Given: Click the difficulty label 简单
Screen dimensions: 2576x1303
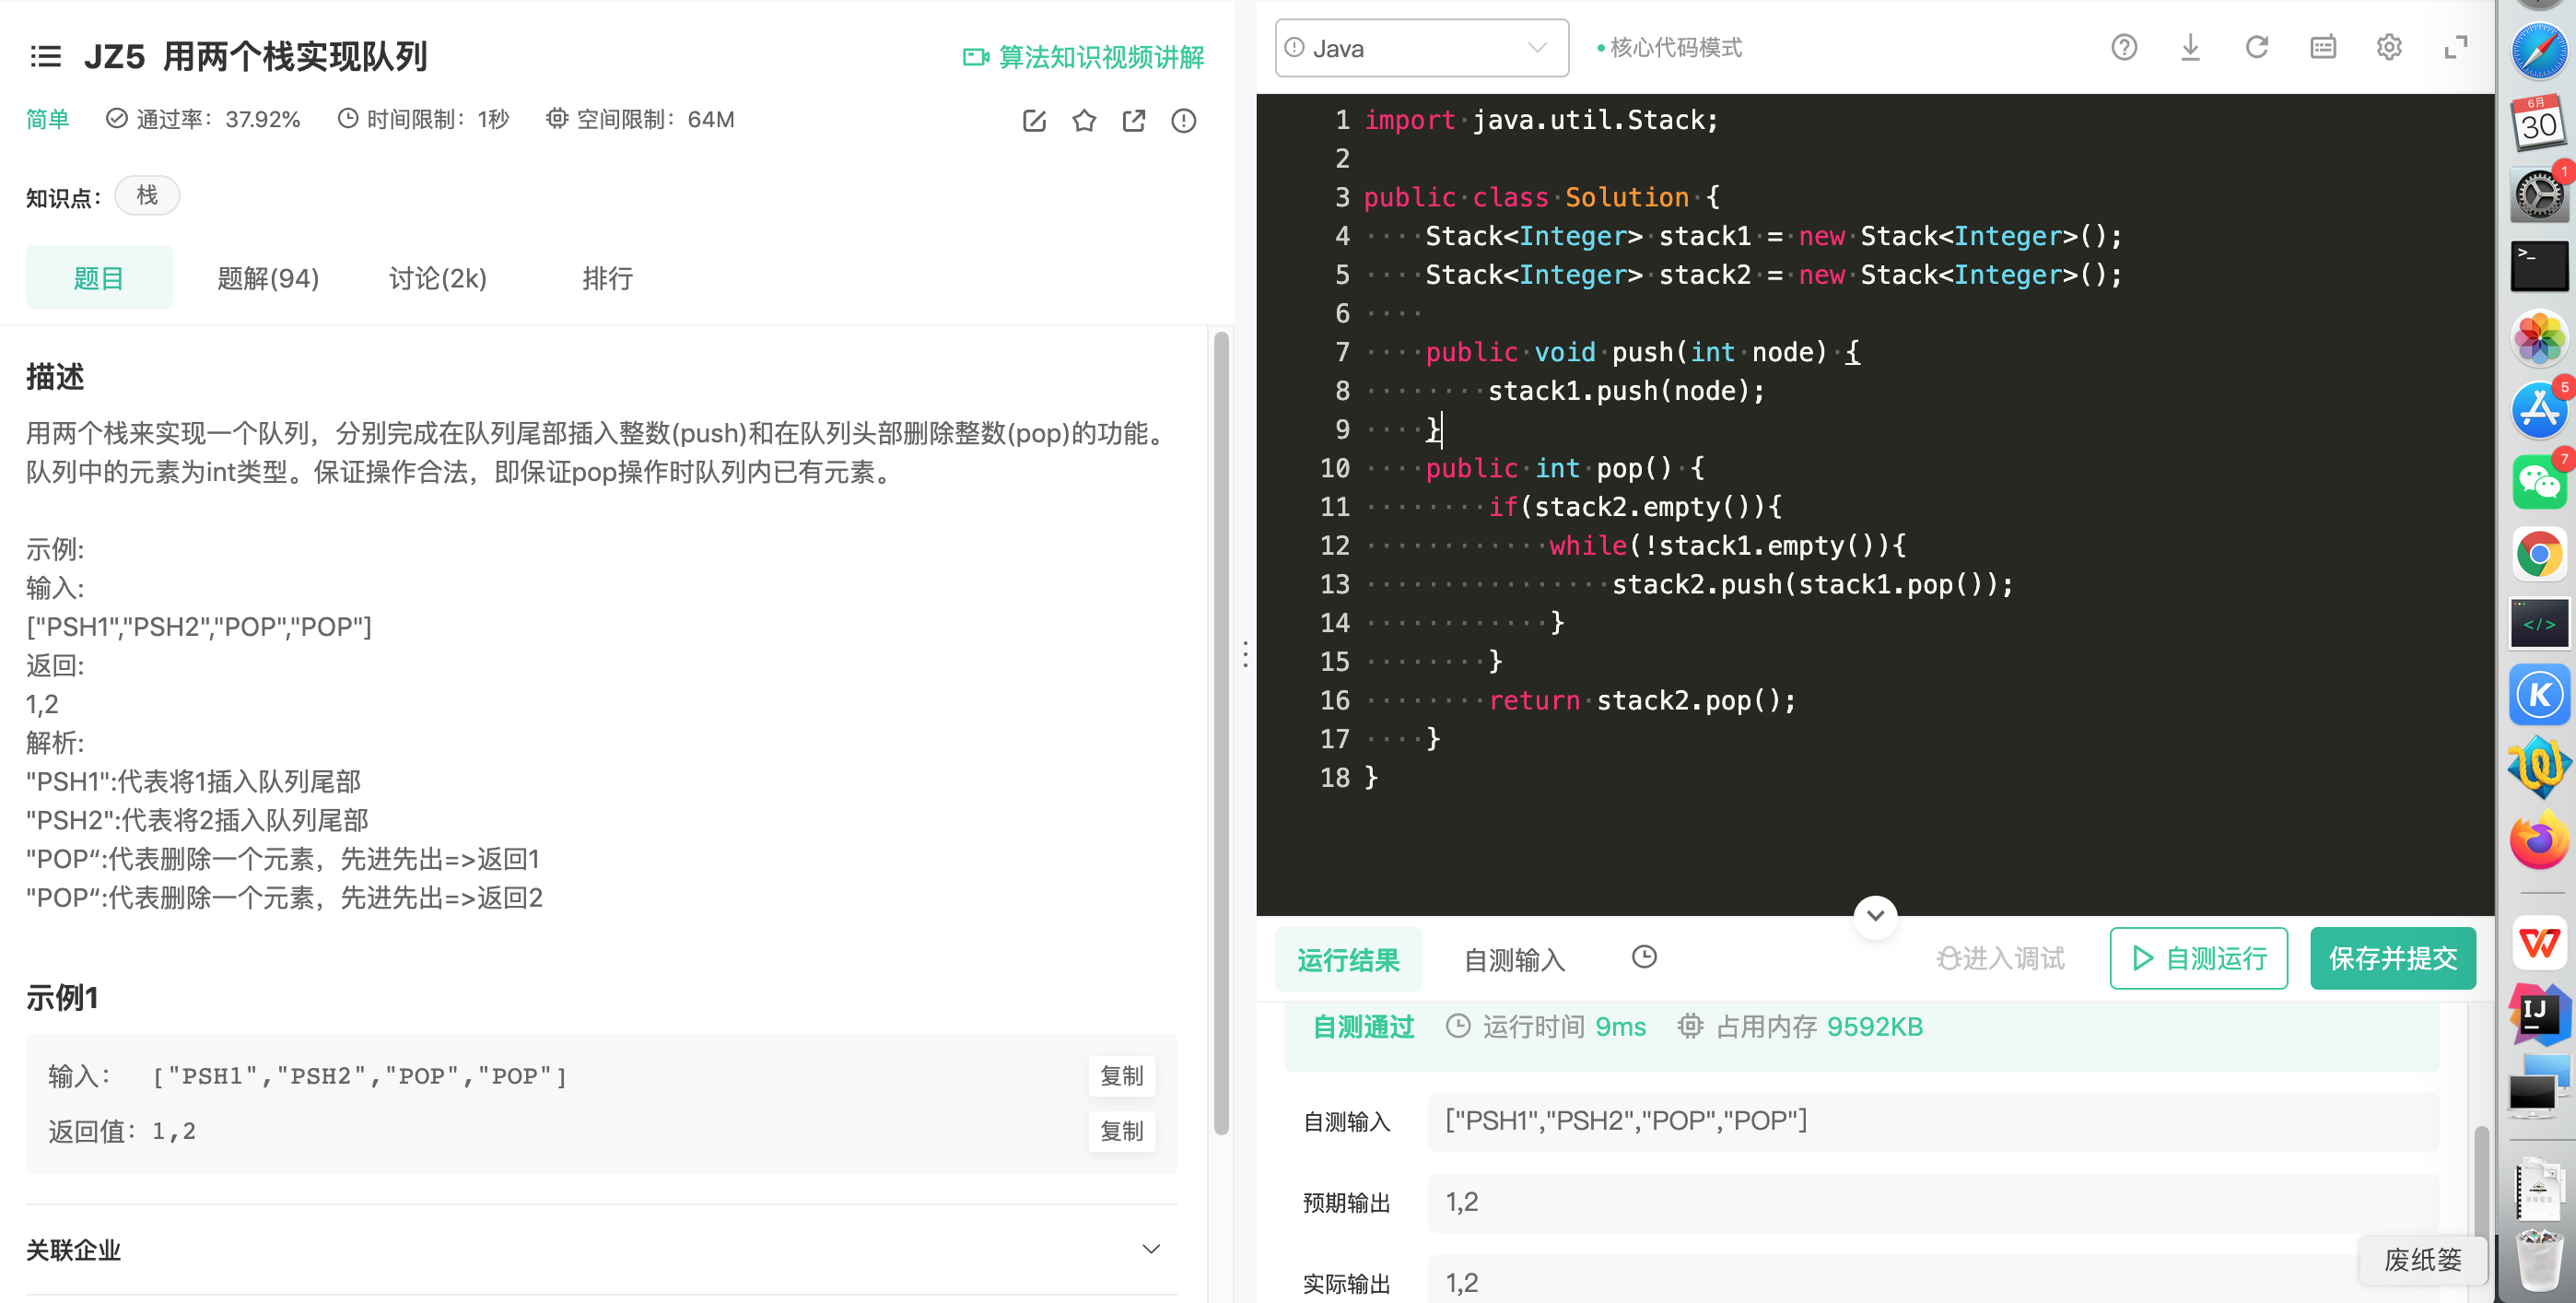Looking at the screenshot, I should (47, 119).
